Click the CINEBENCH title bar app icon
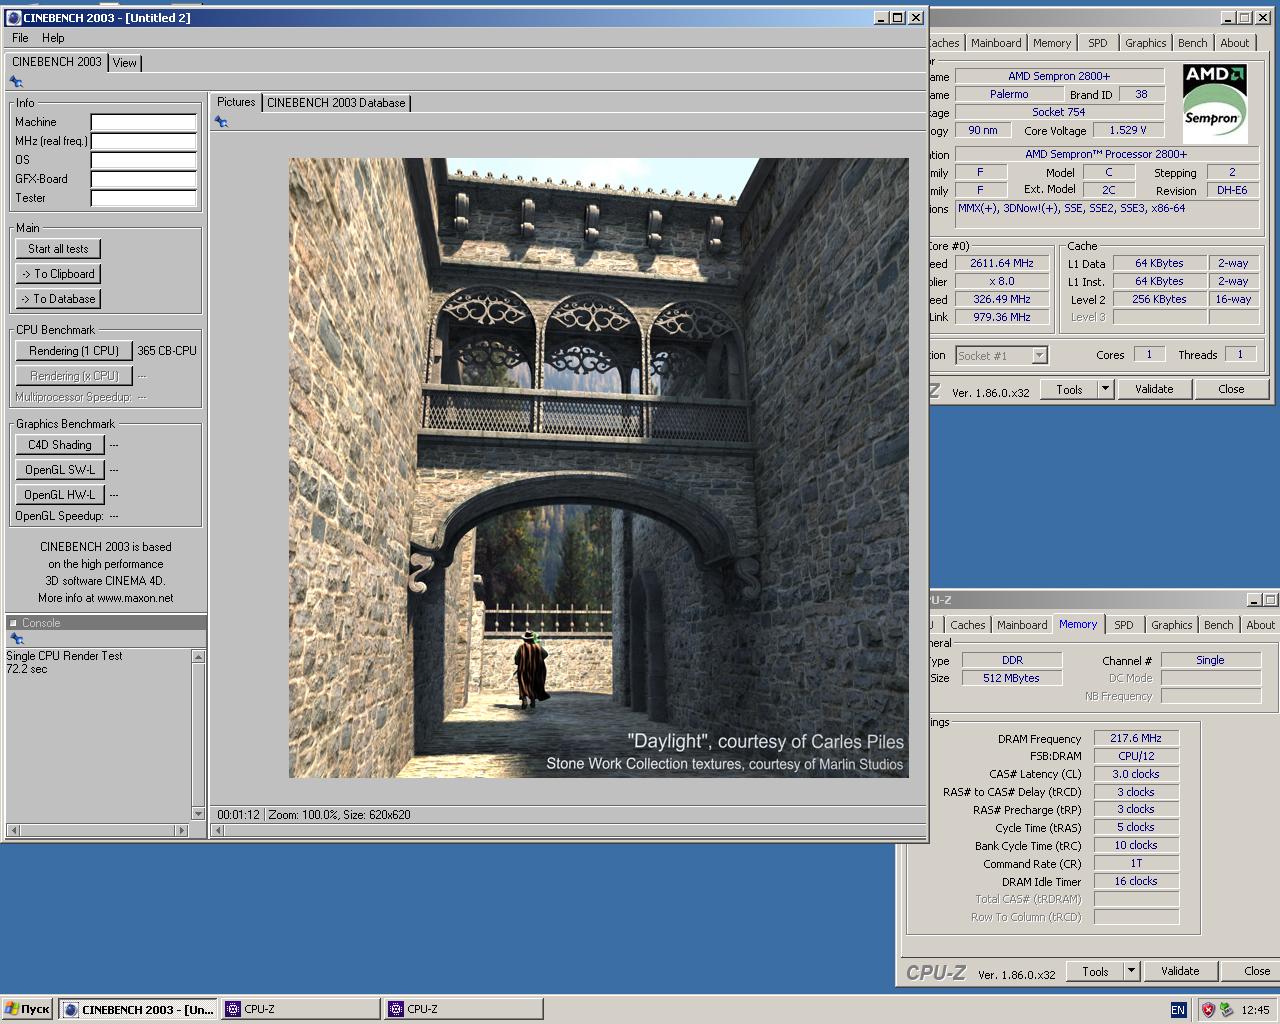This screenshot has height=1024, width=1280. [x=14, y=17]
